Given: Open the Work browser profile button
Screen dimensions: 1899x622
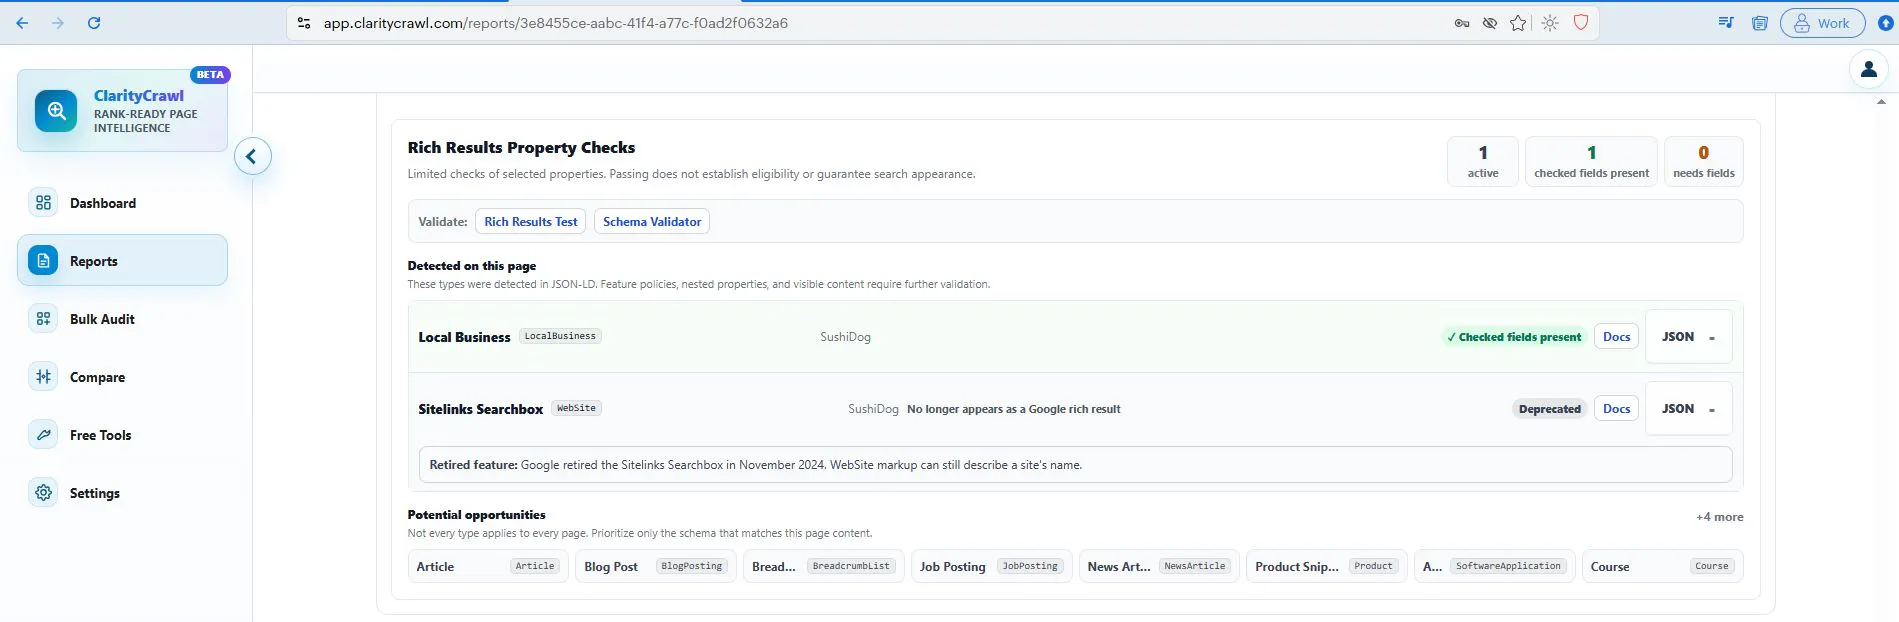Looking at the screenshot, I should tap(1822, 23).
